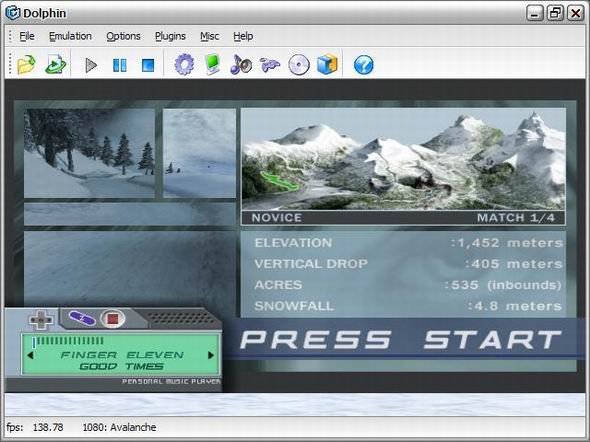Pause emulation with the Pause icon
This screenshot has height=442, width=590.
tap(120, 65)
